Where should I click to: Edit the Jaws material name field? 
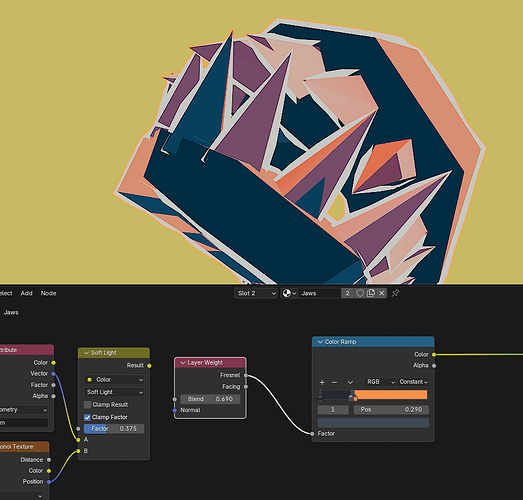click(320, 293)
